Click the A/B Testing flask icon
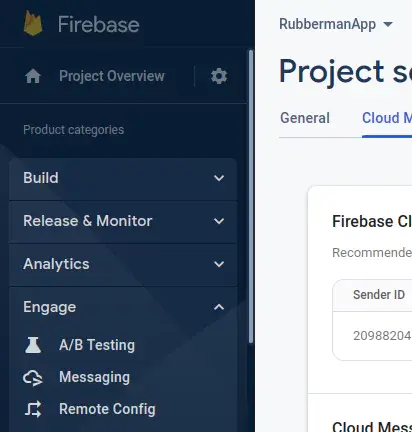The image size is (412, 432). tap(33, 345)
